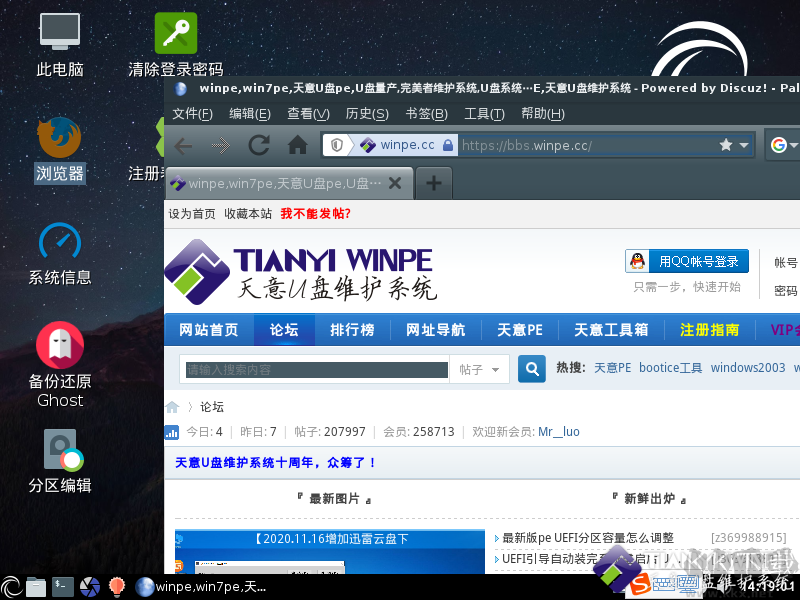Click the 论坛 breadcrumb statistics bar chart icon
The height and width of the screenshot is (600, 800).
coord(178,431)
